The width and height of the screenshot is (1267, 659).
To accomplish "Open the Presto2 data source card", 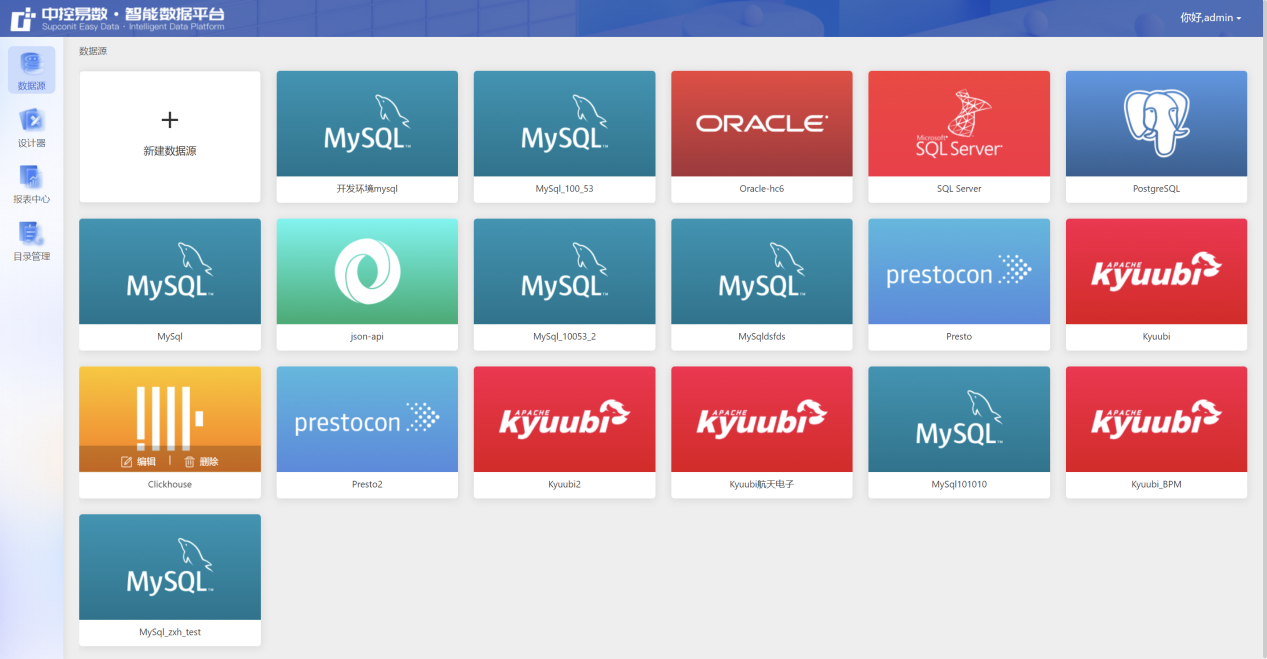I will (x=367, y=432).
